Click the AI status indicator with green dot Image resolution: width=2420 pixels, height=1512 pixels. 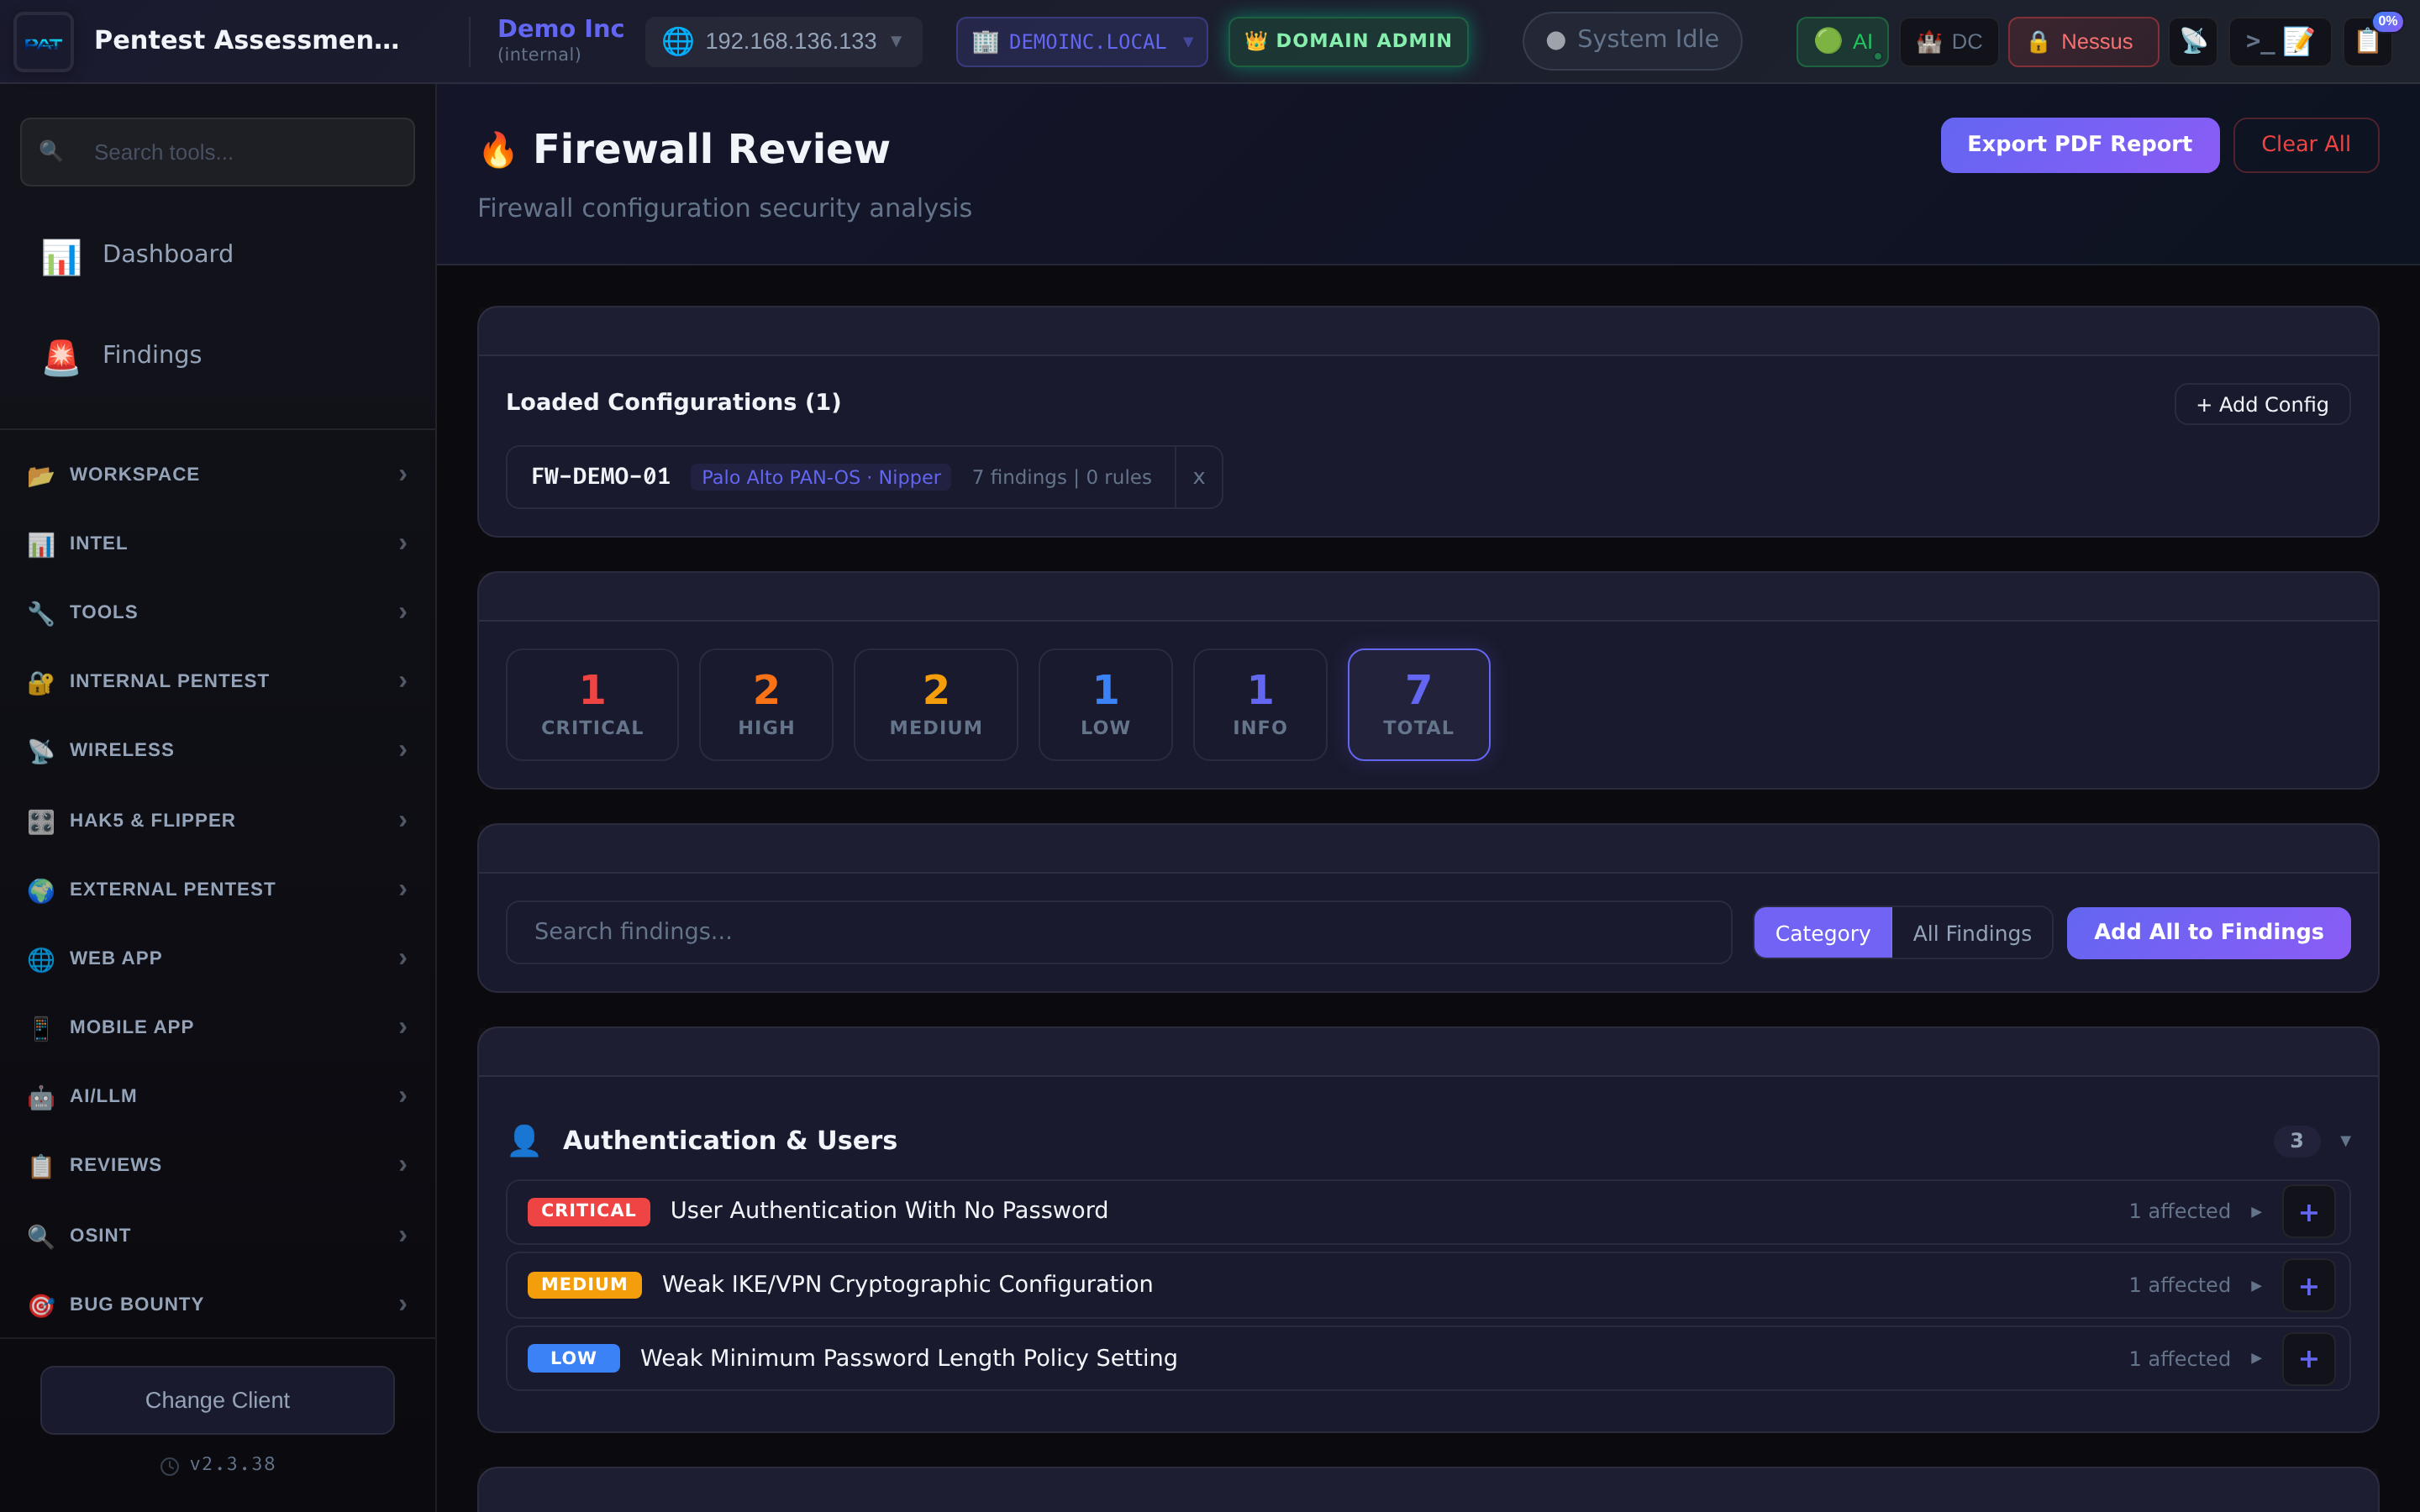click(1841, 41)
